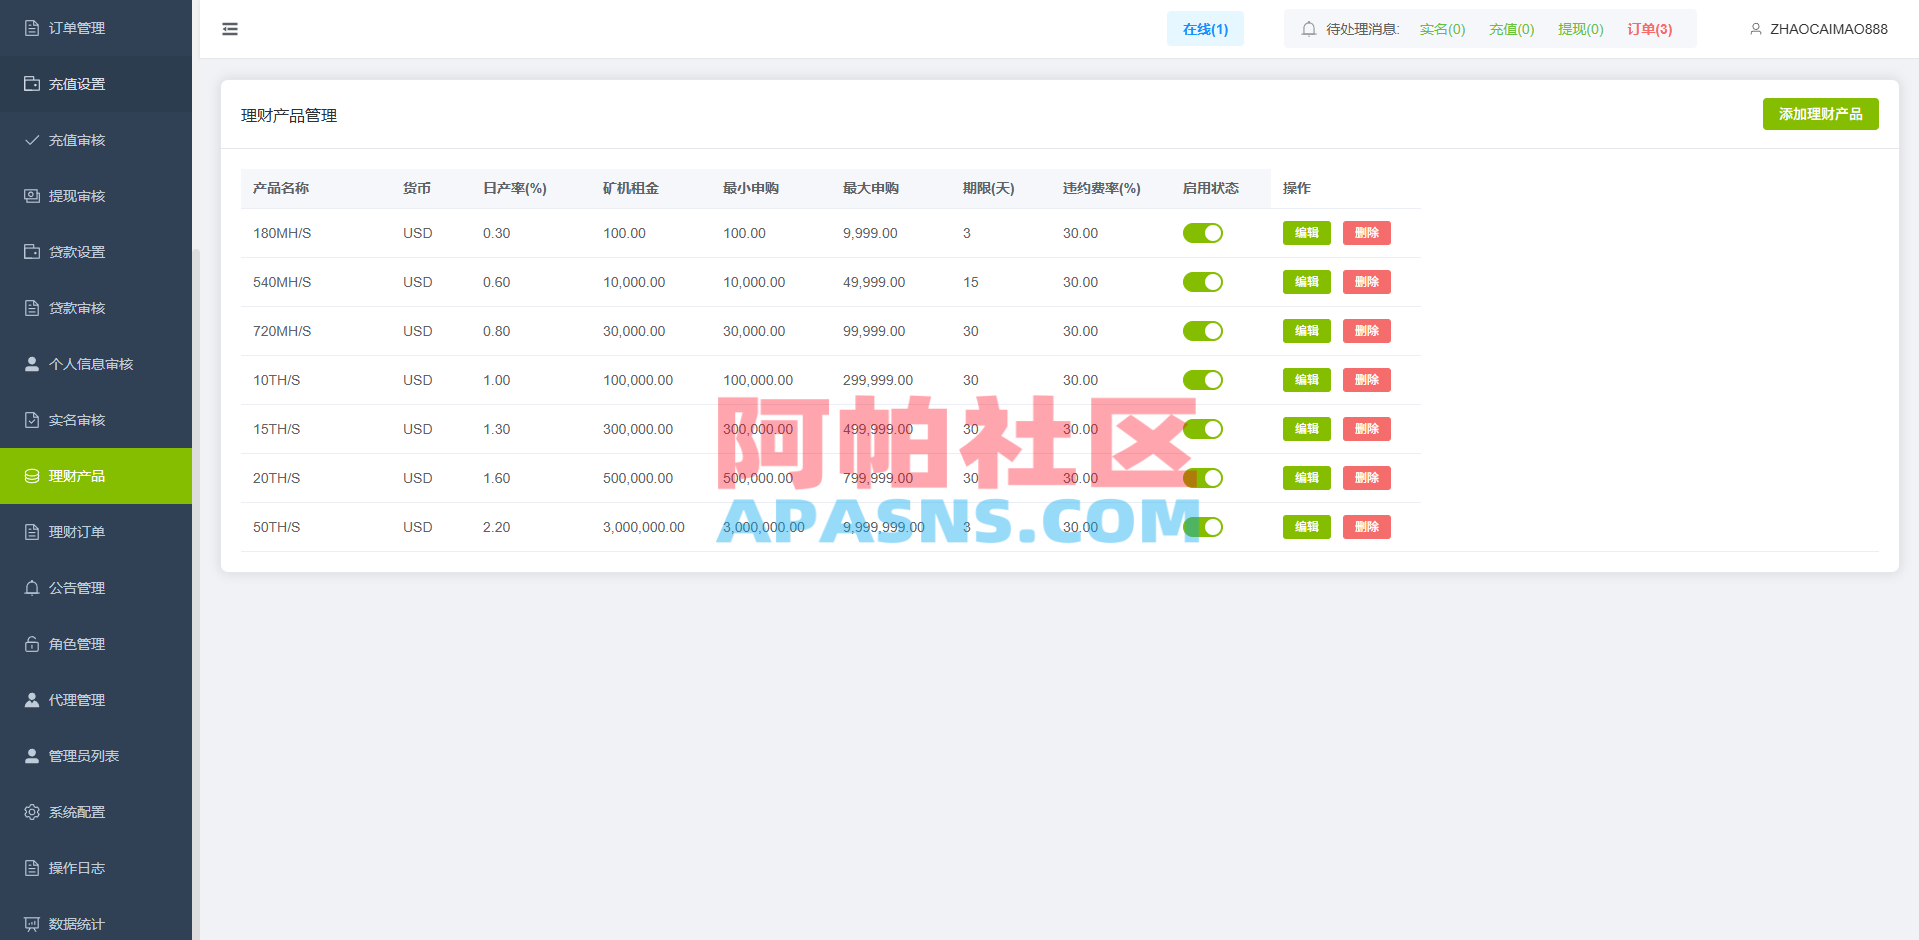
Task: Click the 实名审核 sidebar icon
Action: (32, 420)
